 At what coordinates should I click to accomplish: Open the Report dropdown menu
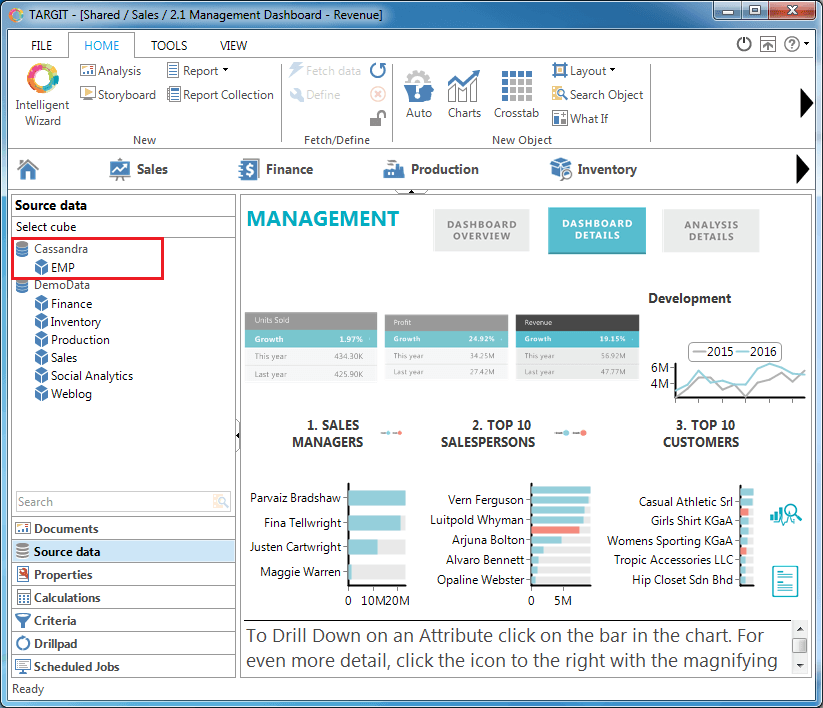click(x=198, y=71)
